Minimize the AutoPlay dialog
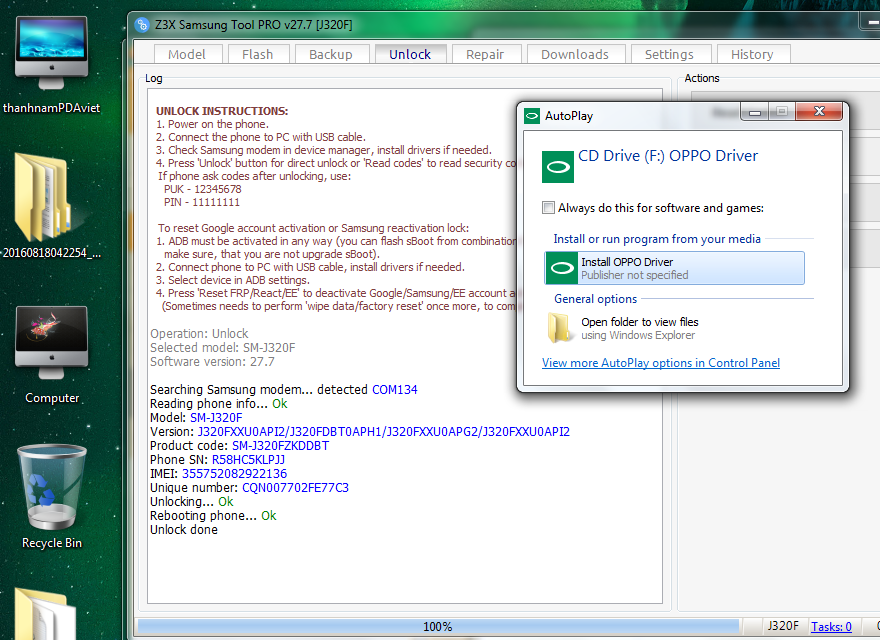The image size is (880, 640). (754, 112)
